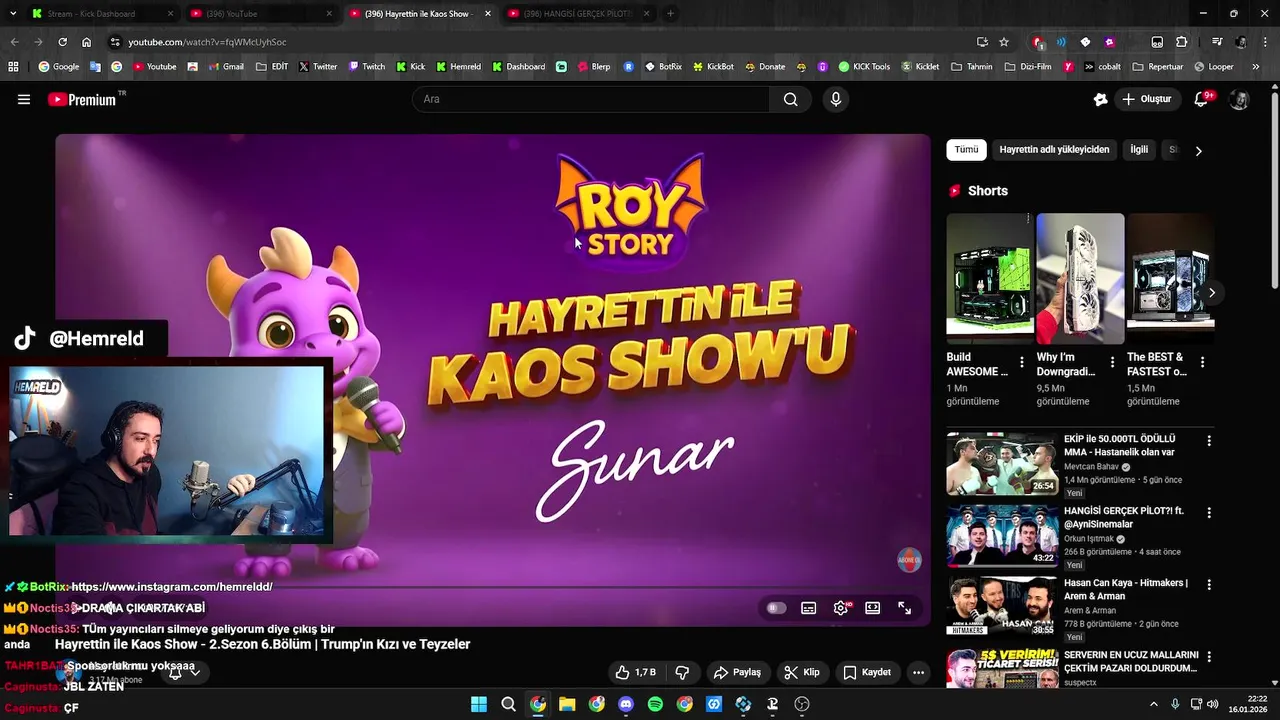Open the Twitch bookmark

[366, 67]
